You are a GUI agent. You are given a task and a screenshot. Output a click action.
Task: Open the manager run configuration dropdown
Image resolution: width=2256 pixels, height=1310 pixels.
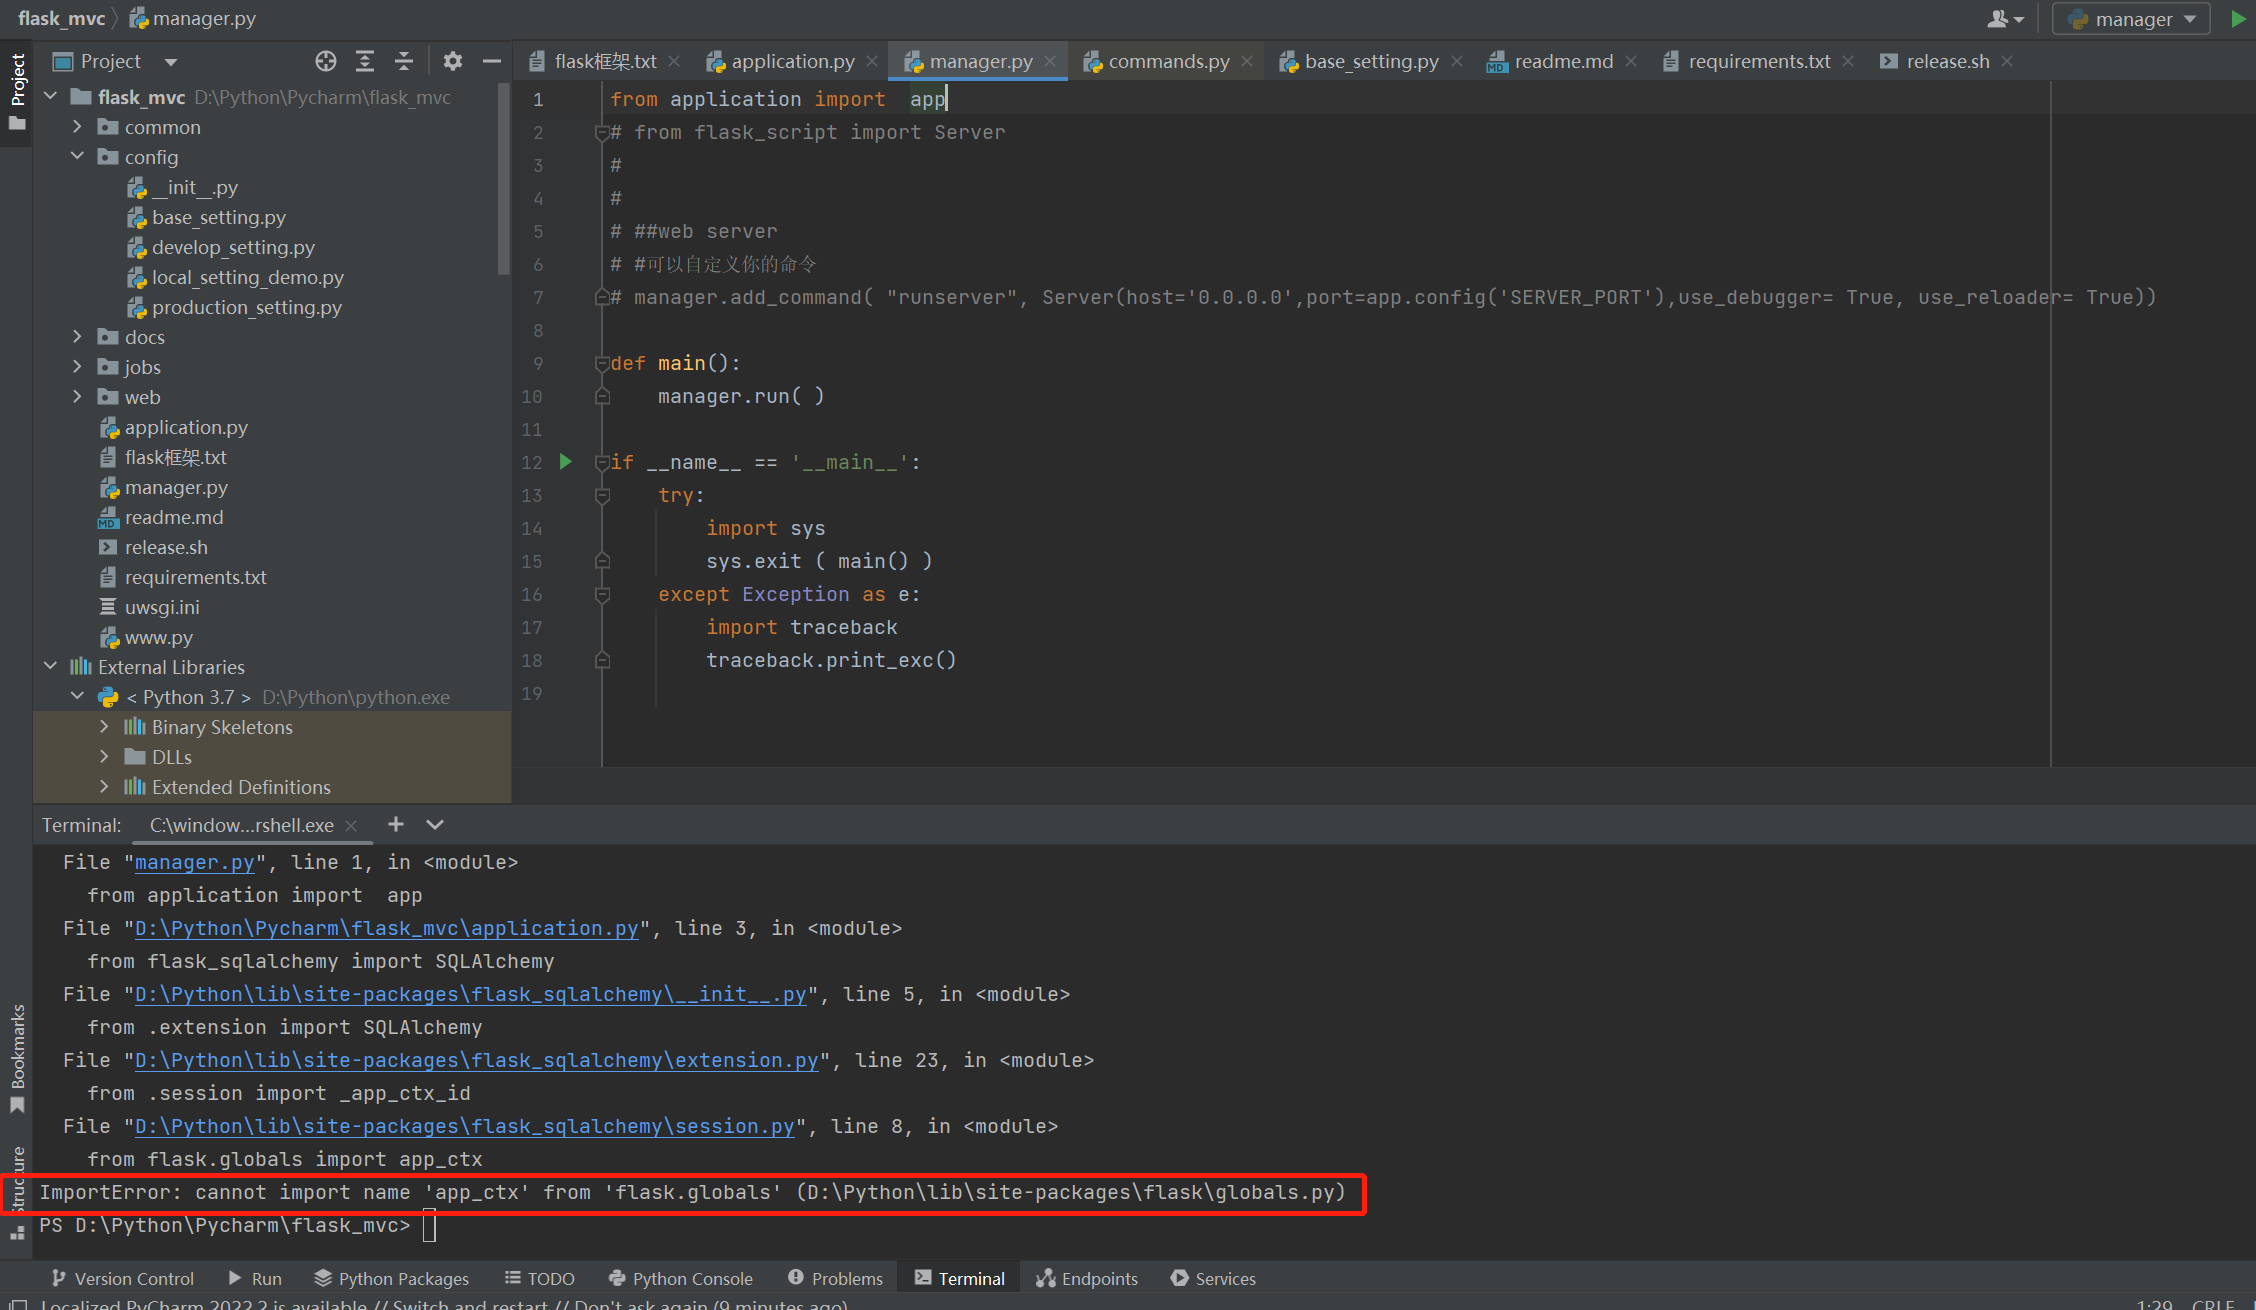pos(2131,18)
